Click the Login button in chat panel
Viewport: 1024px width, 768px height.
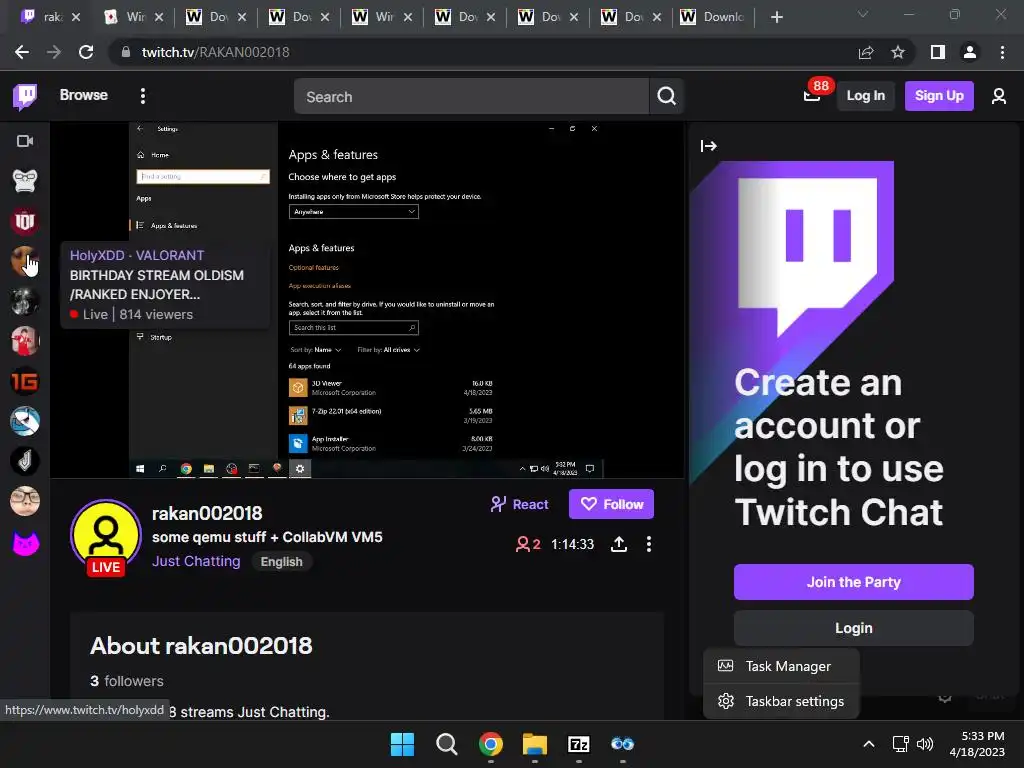point(854,628)
